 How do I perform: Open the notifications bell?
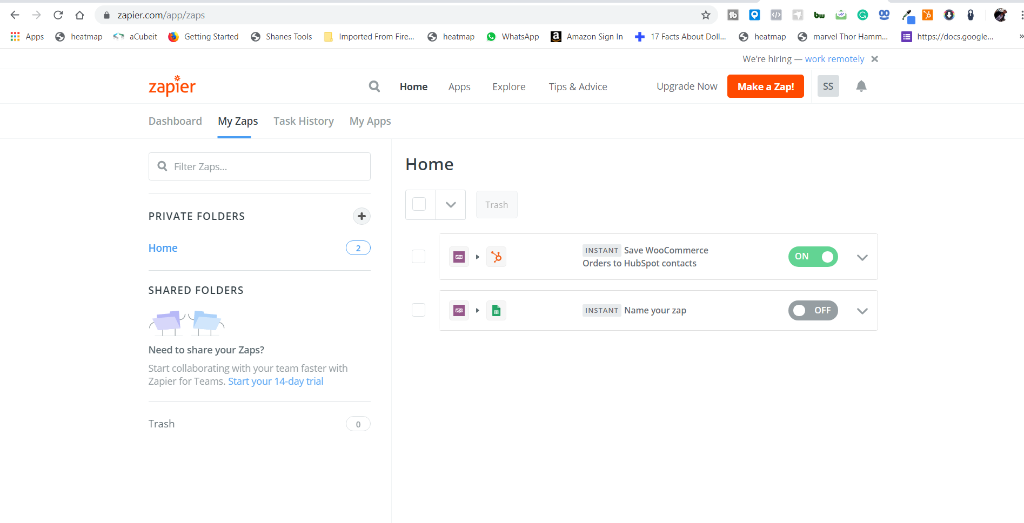point(861,86)
